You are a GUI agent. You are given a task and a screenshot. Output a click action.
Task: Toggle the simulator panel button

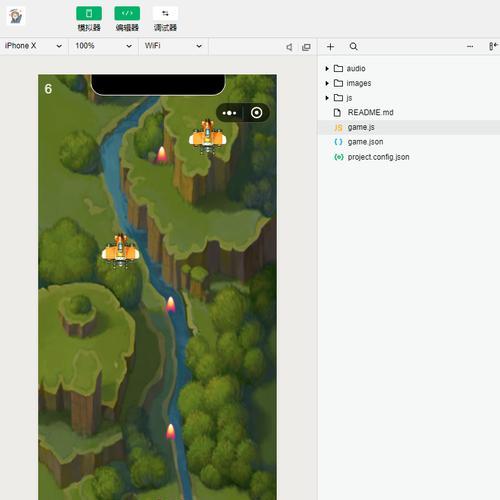[x=89, y=13]
